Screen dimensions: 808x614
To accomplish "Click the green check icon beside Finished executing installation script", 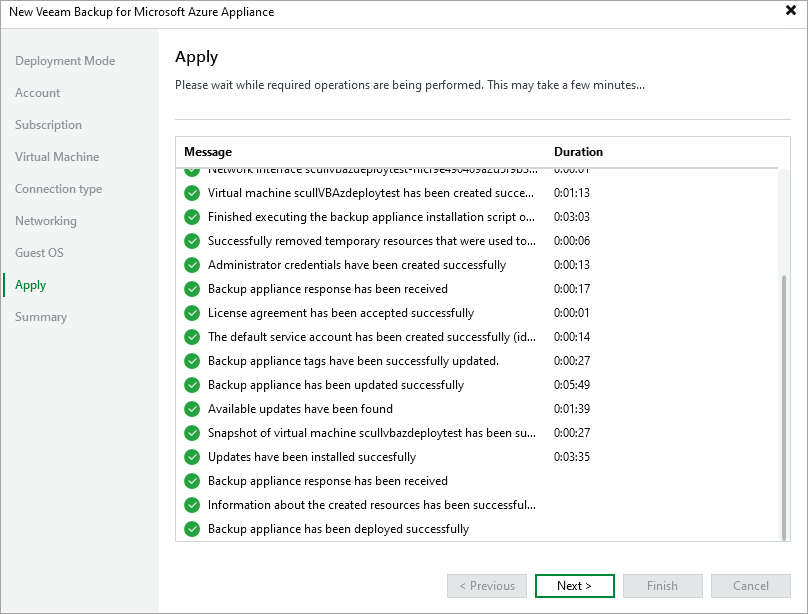I will [x=192, y=217].
